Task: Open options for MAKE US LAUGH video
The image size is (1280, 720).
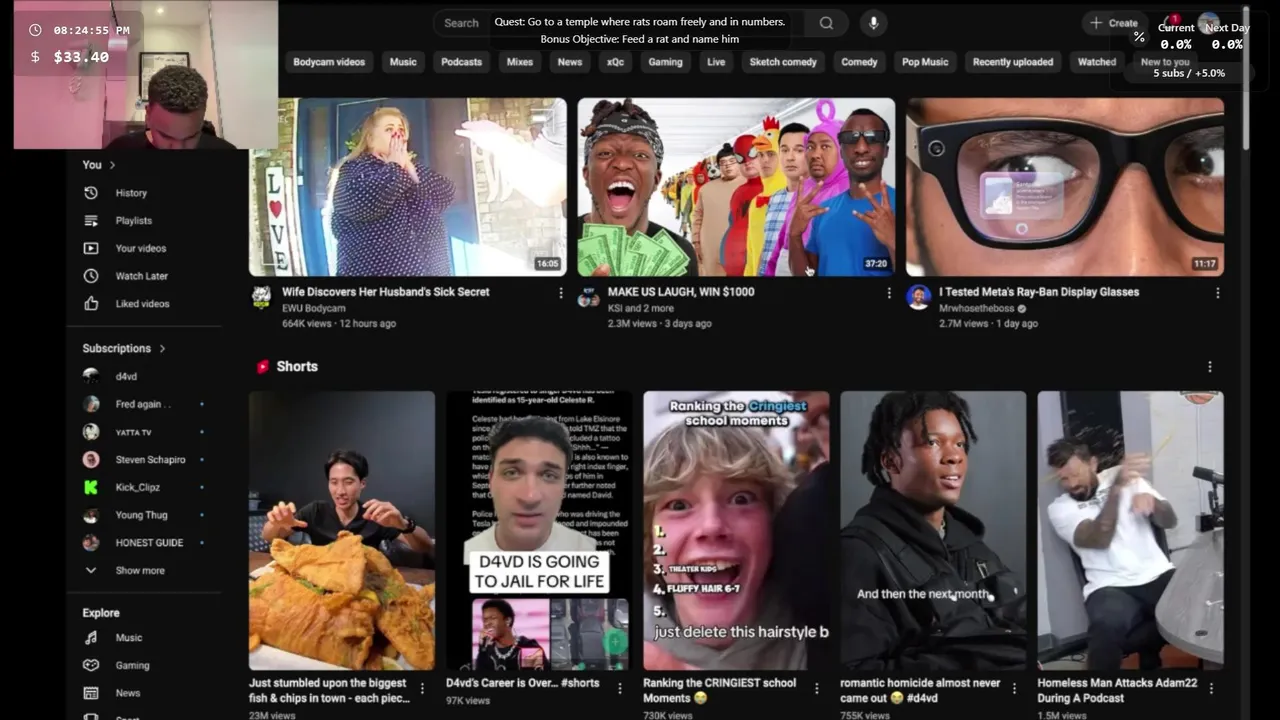Action: click(x=889, y=293)
